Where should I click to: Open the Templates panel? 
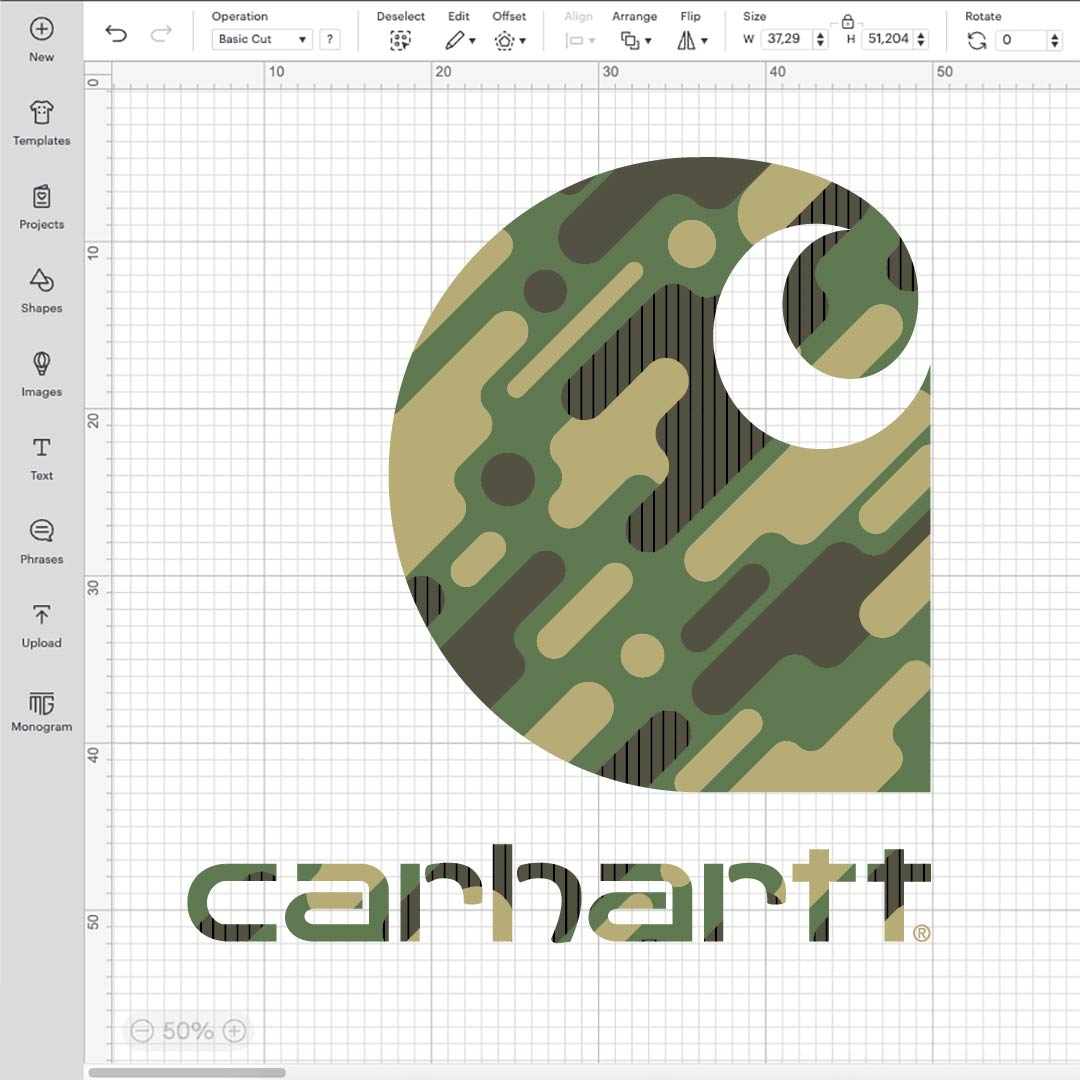(x=41, y=112)
